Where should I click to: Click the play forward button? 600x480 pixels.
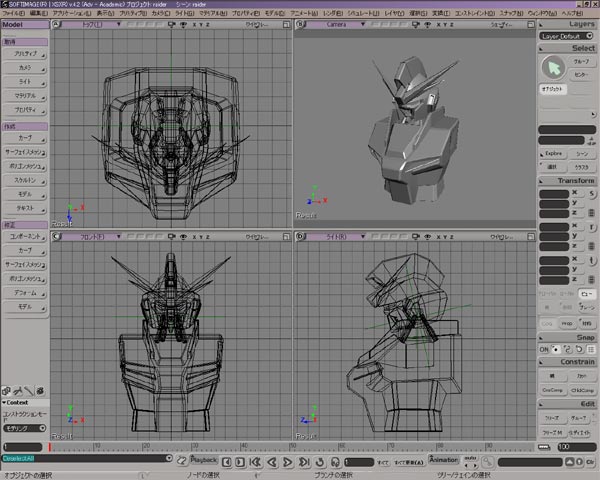pyautogui.click(x=288, y=462)
